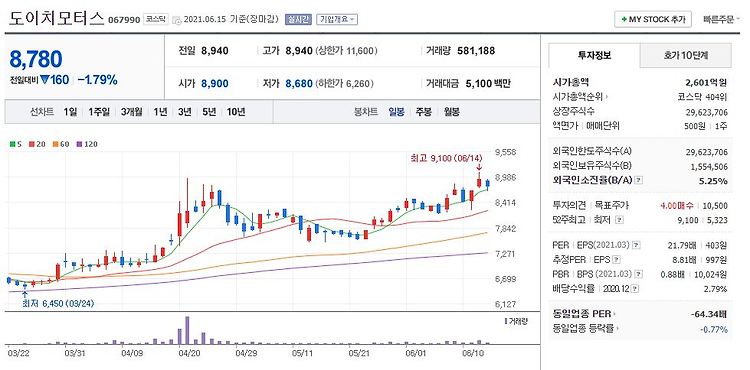Open help icon next to 외국인소진율(B/A)
Screen dimensions: 750x370
pyautogui.click(x=639, y=181)
